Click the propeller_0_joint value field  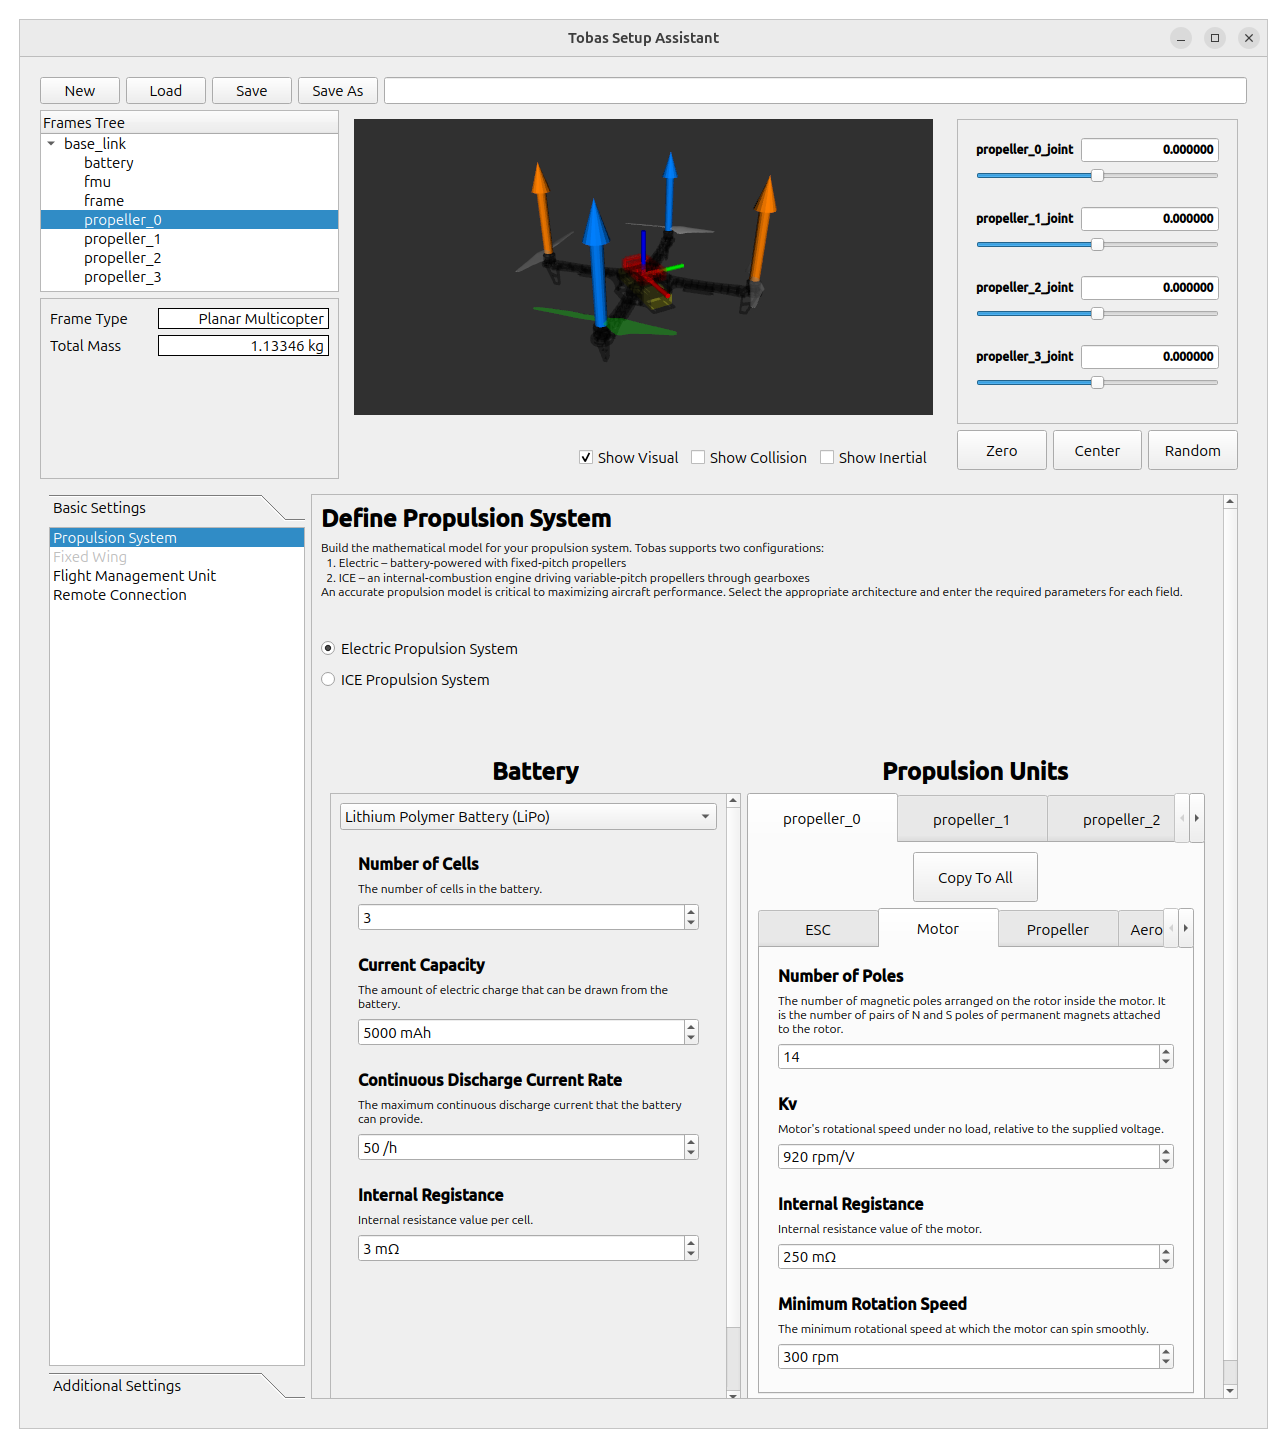pyautogui.click(x=1150, y=150)
